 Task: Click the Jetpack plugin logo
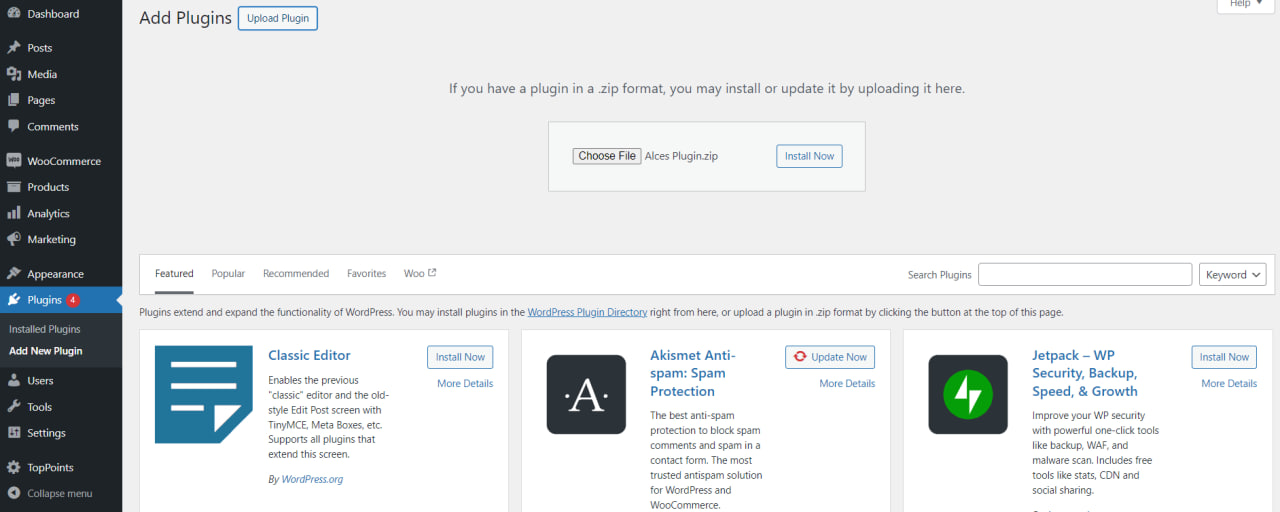click(x=967, y=394)
